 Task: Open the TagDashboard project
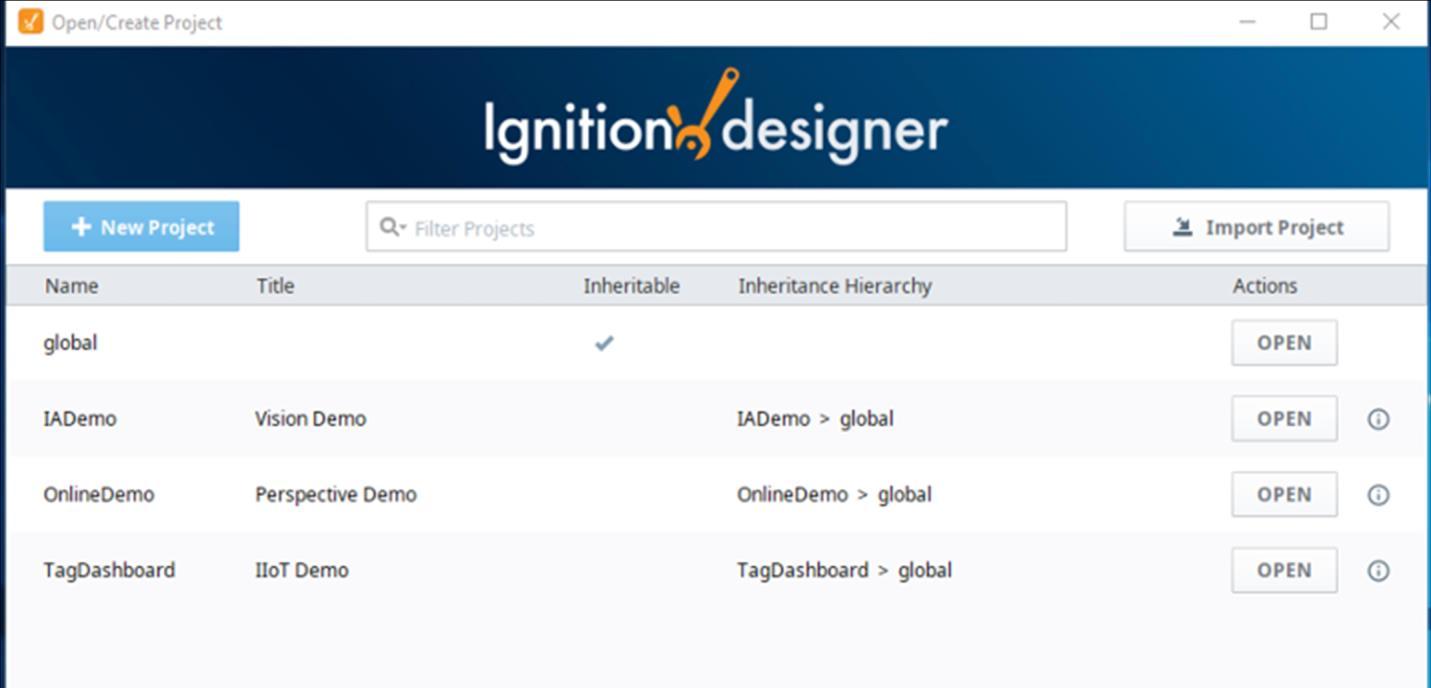[1284, 571]
